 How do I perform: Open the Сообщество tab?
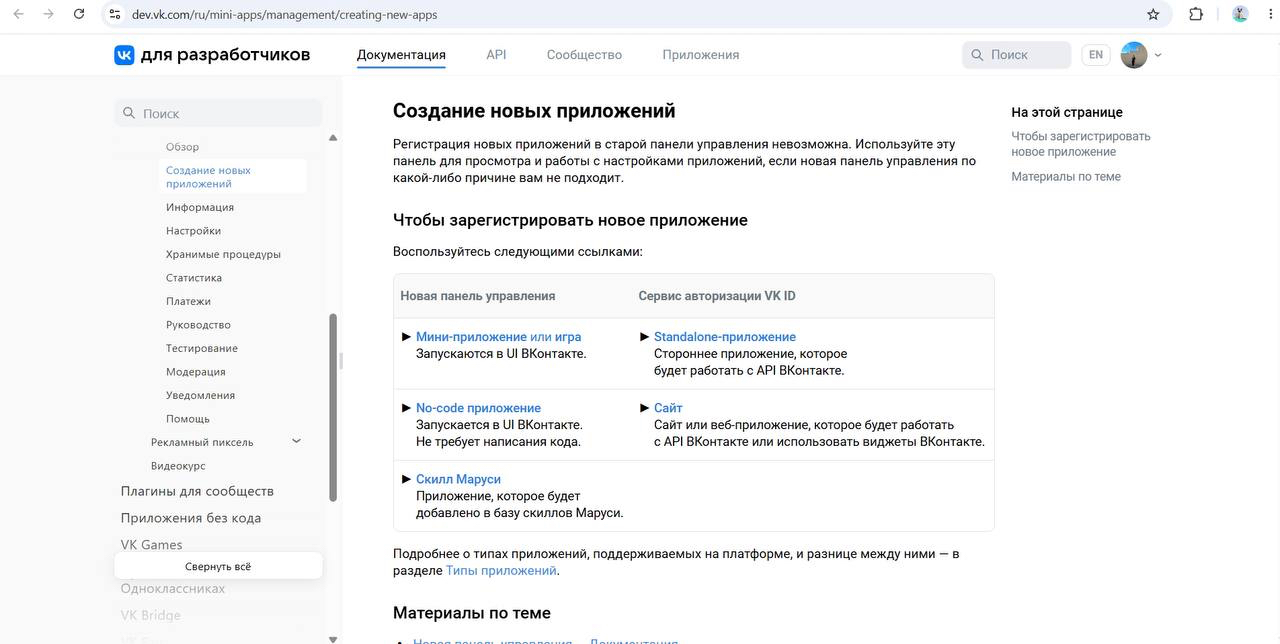click(584, 55)
